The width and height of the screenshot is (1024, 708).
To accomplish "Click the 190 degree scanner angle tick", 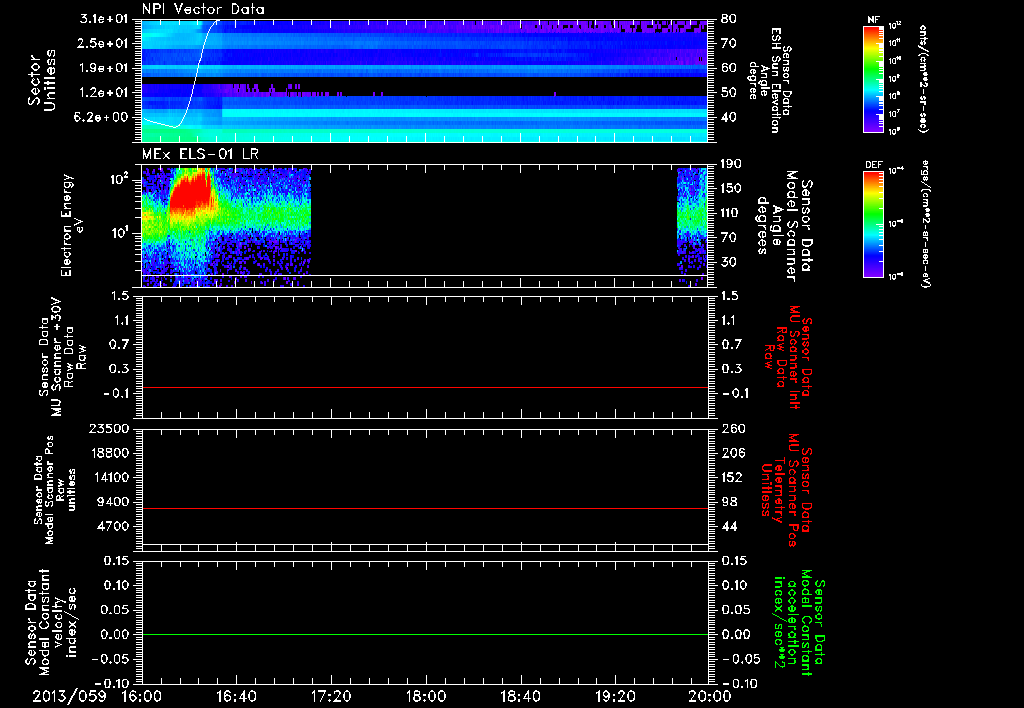I will point(732,164).
